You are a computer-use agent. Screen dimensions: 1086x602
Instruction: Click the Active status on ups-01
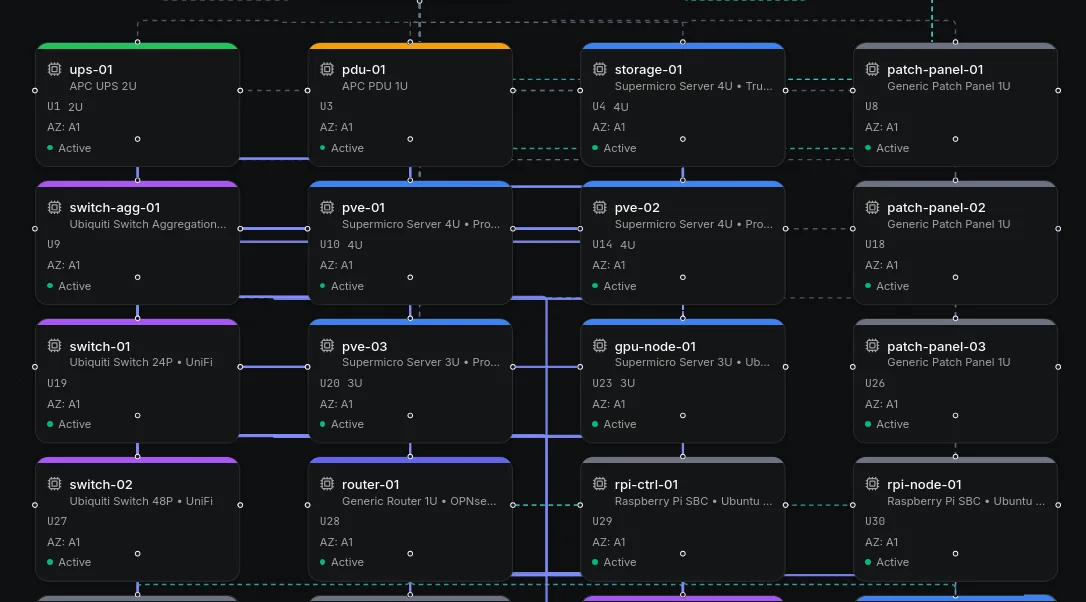tap(69, 148)
